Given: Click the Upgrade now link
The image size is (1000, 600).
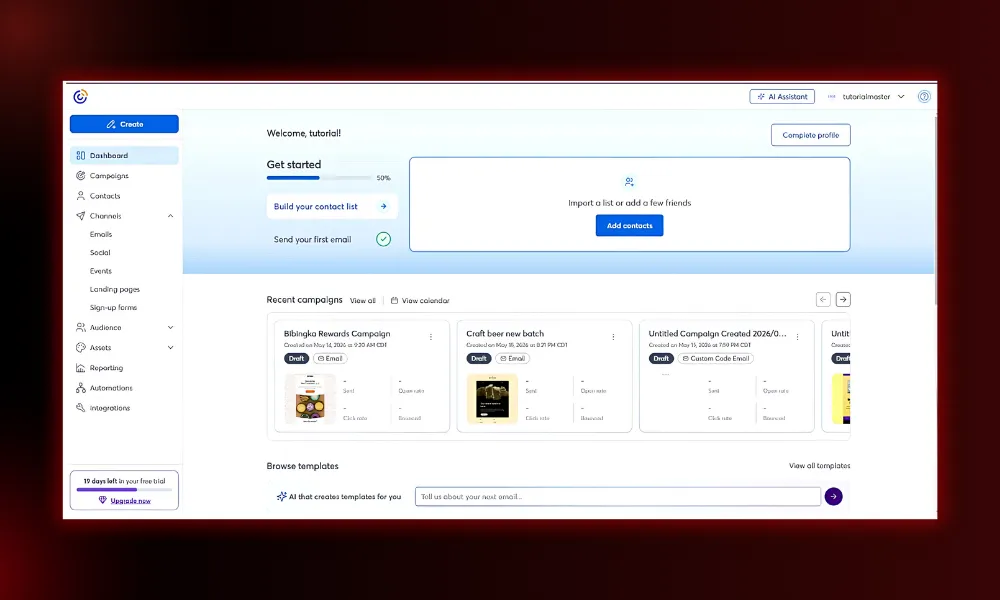Looking at the screenshot, I should pos(131,501).
